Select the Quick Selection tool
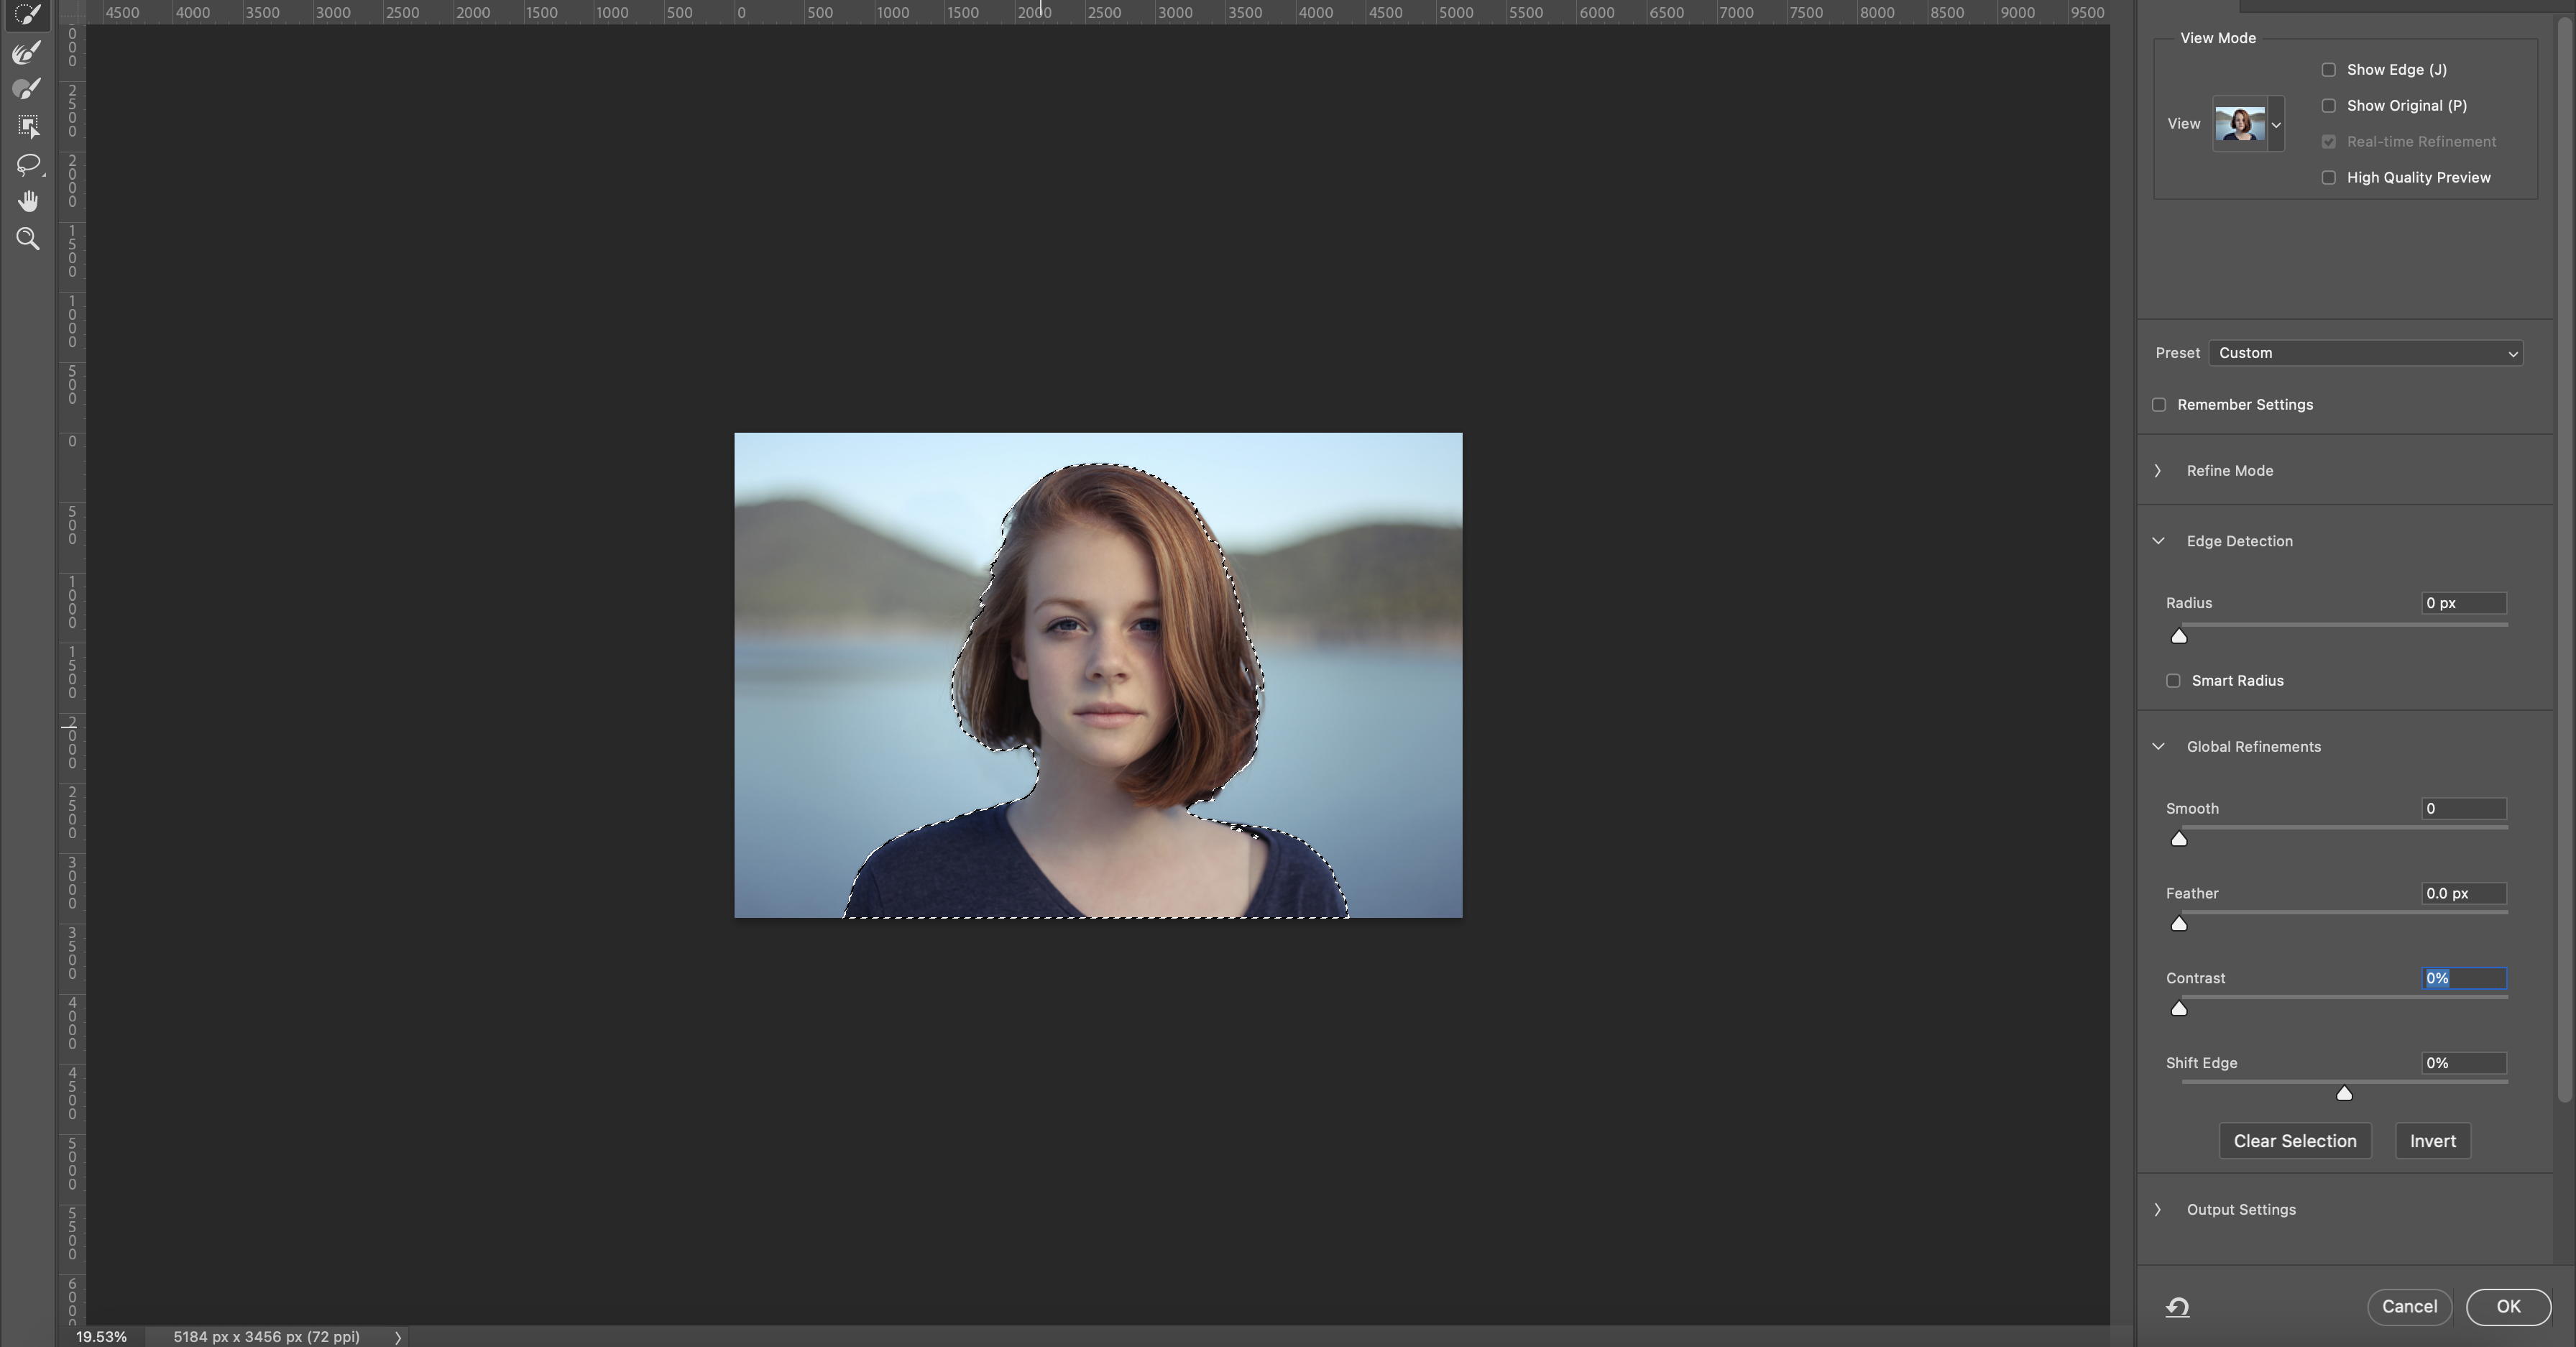The image size is (2576, 1347). (28, 14)
